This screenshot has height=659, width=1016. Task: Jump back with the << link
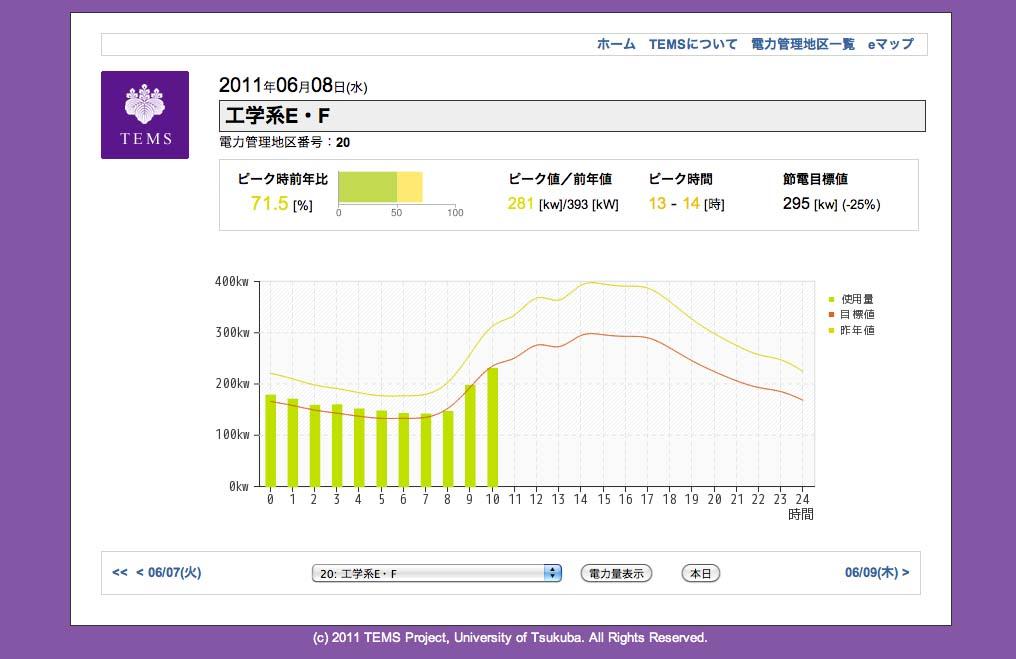tap(120, 573)
